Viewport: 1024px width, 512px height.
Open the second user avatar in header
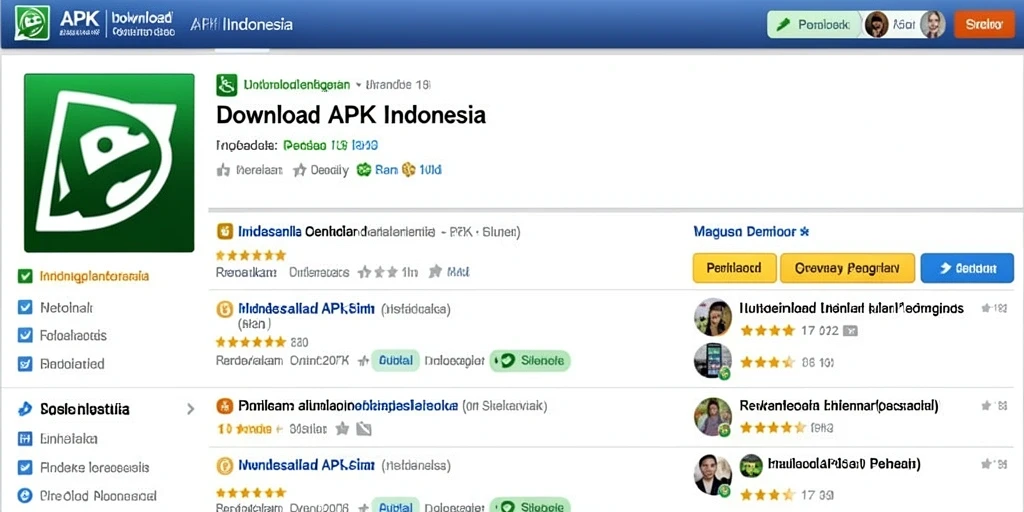[932, 25]
